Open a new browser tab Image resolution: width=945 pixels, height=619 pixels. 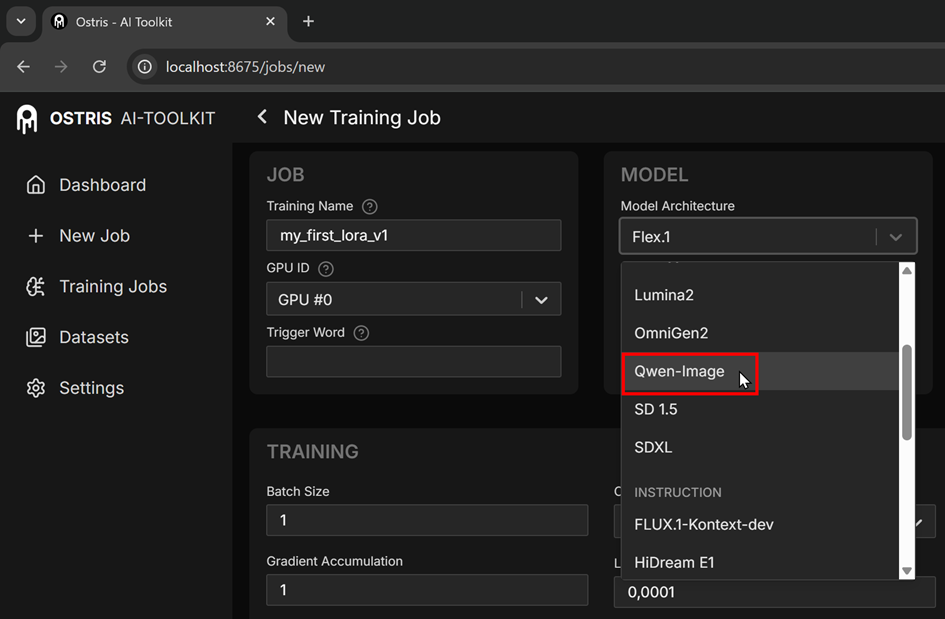click(308, 21)
